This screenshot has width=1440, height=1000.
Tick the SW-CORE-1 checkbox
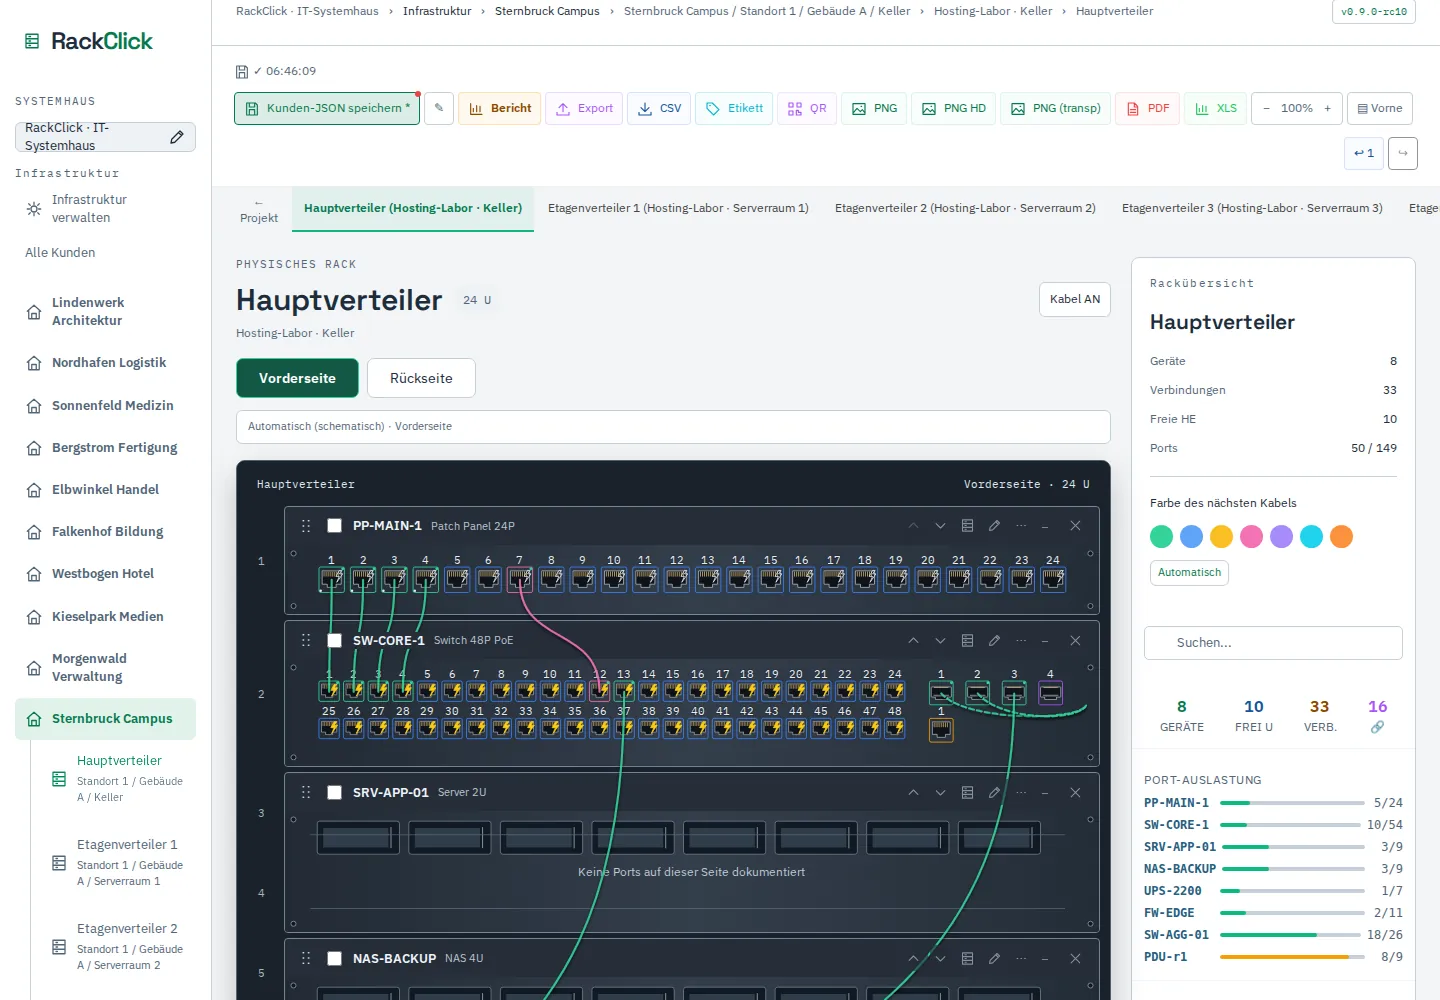[x=335, y=641]
